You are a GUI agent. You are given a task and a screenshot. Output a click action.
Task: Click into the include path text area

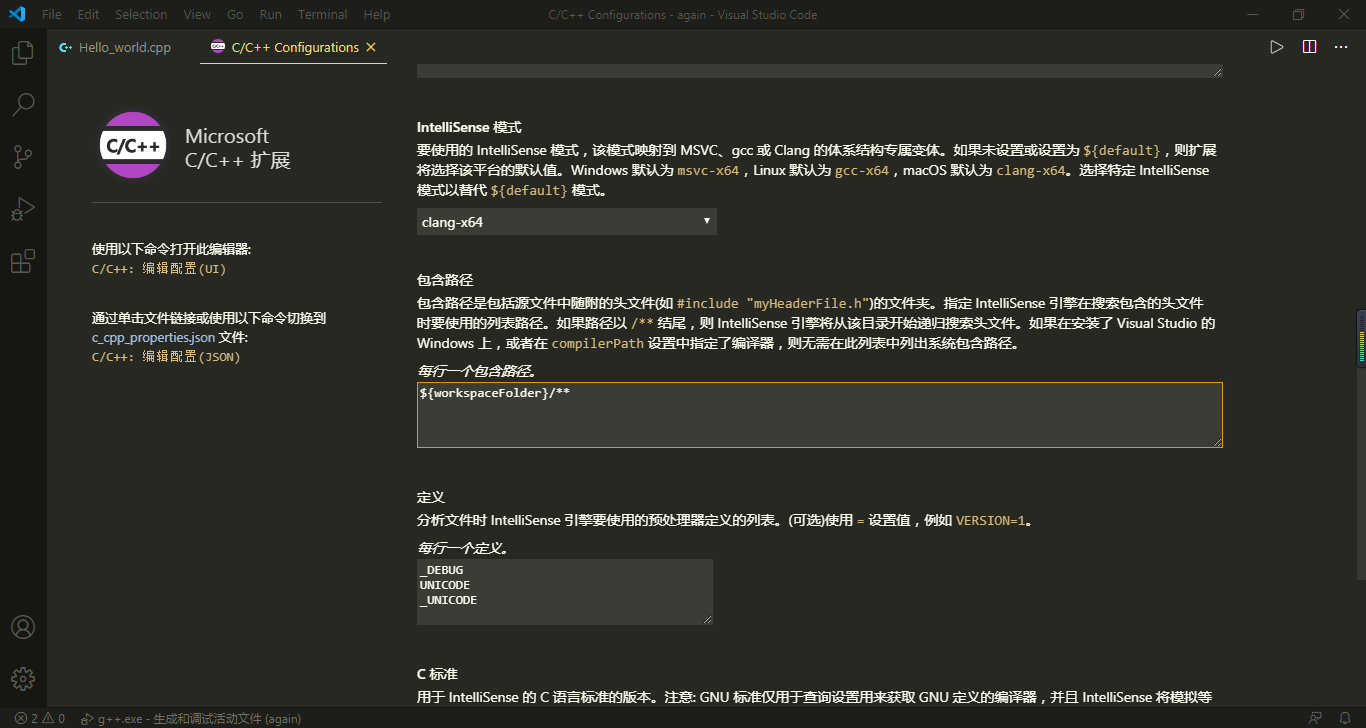(819, 414)
